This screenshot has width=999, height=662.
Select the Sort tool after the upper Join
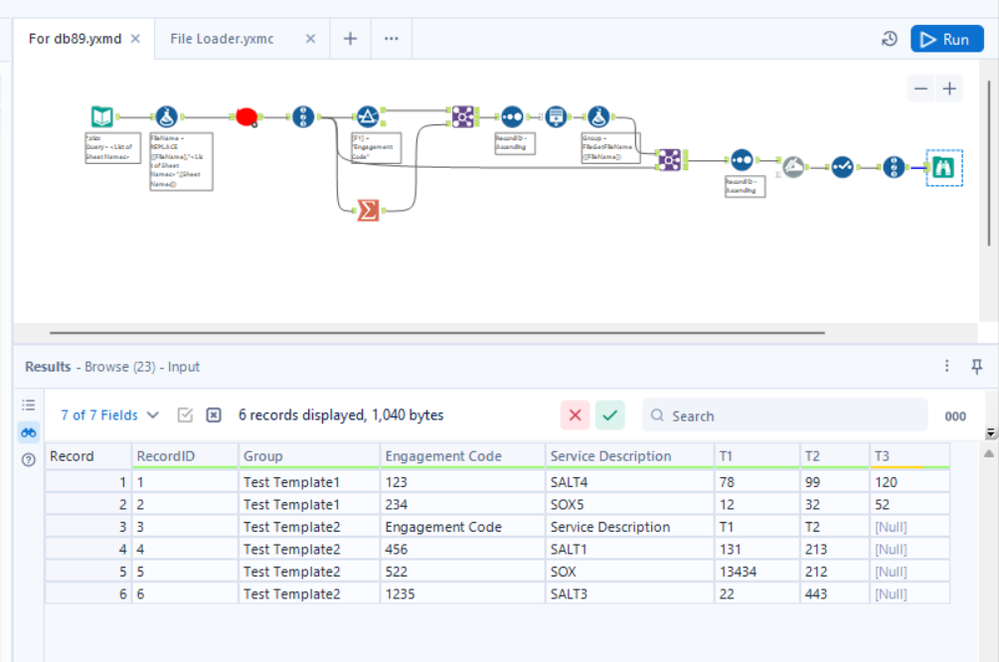click(x=512, y=117)
